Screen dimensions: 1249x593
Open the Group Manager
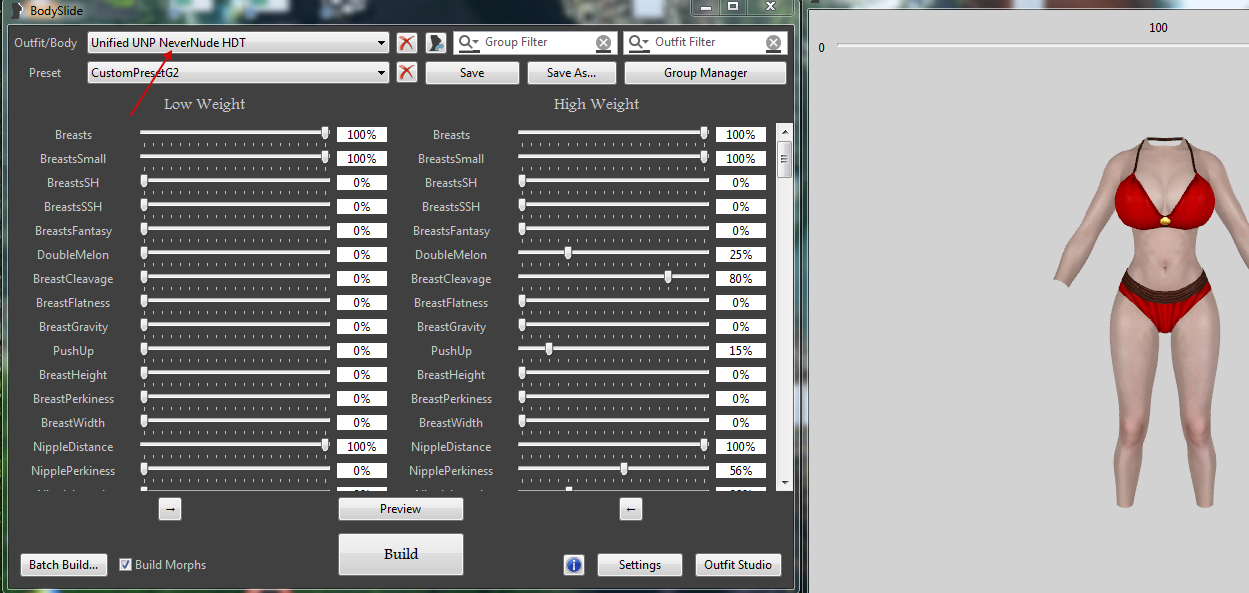[705, 73]
